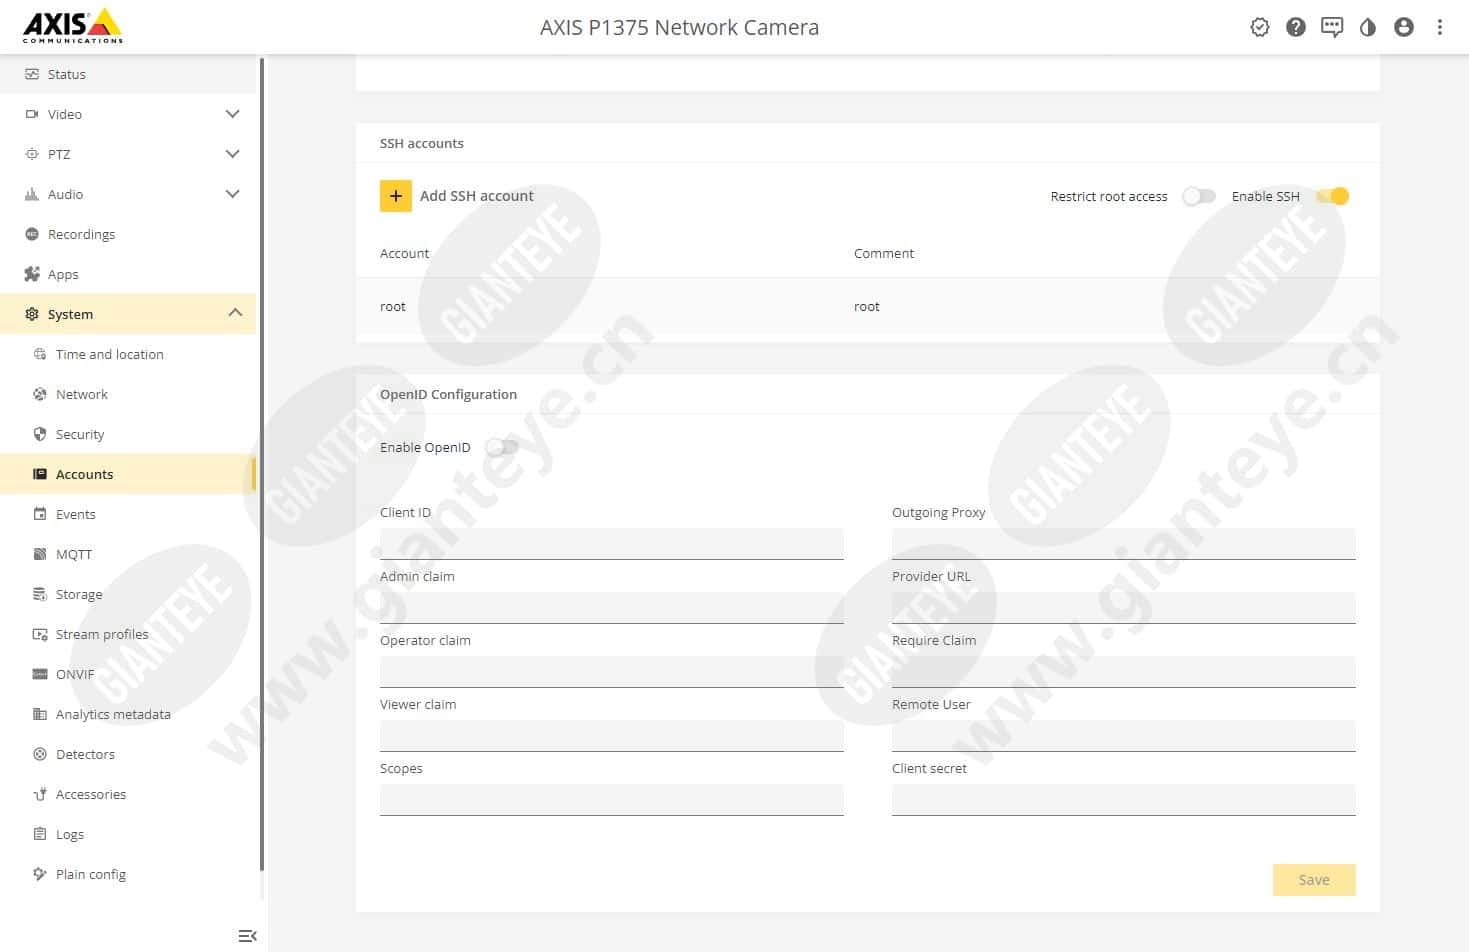
Task: Click the Comment column header
Action: click(x=884, y=253)
